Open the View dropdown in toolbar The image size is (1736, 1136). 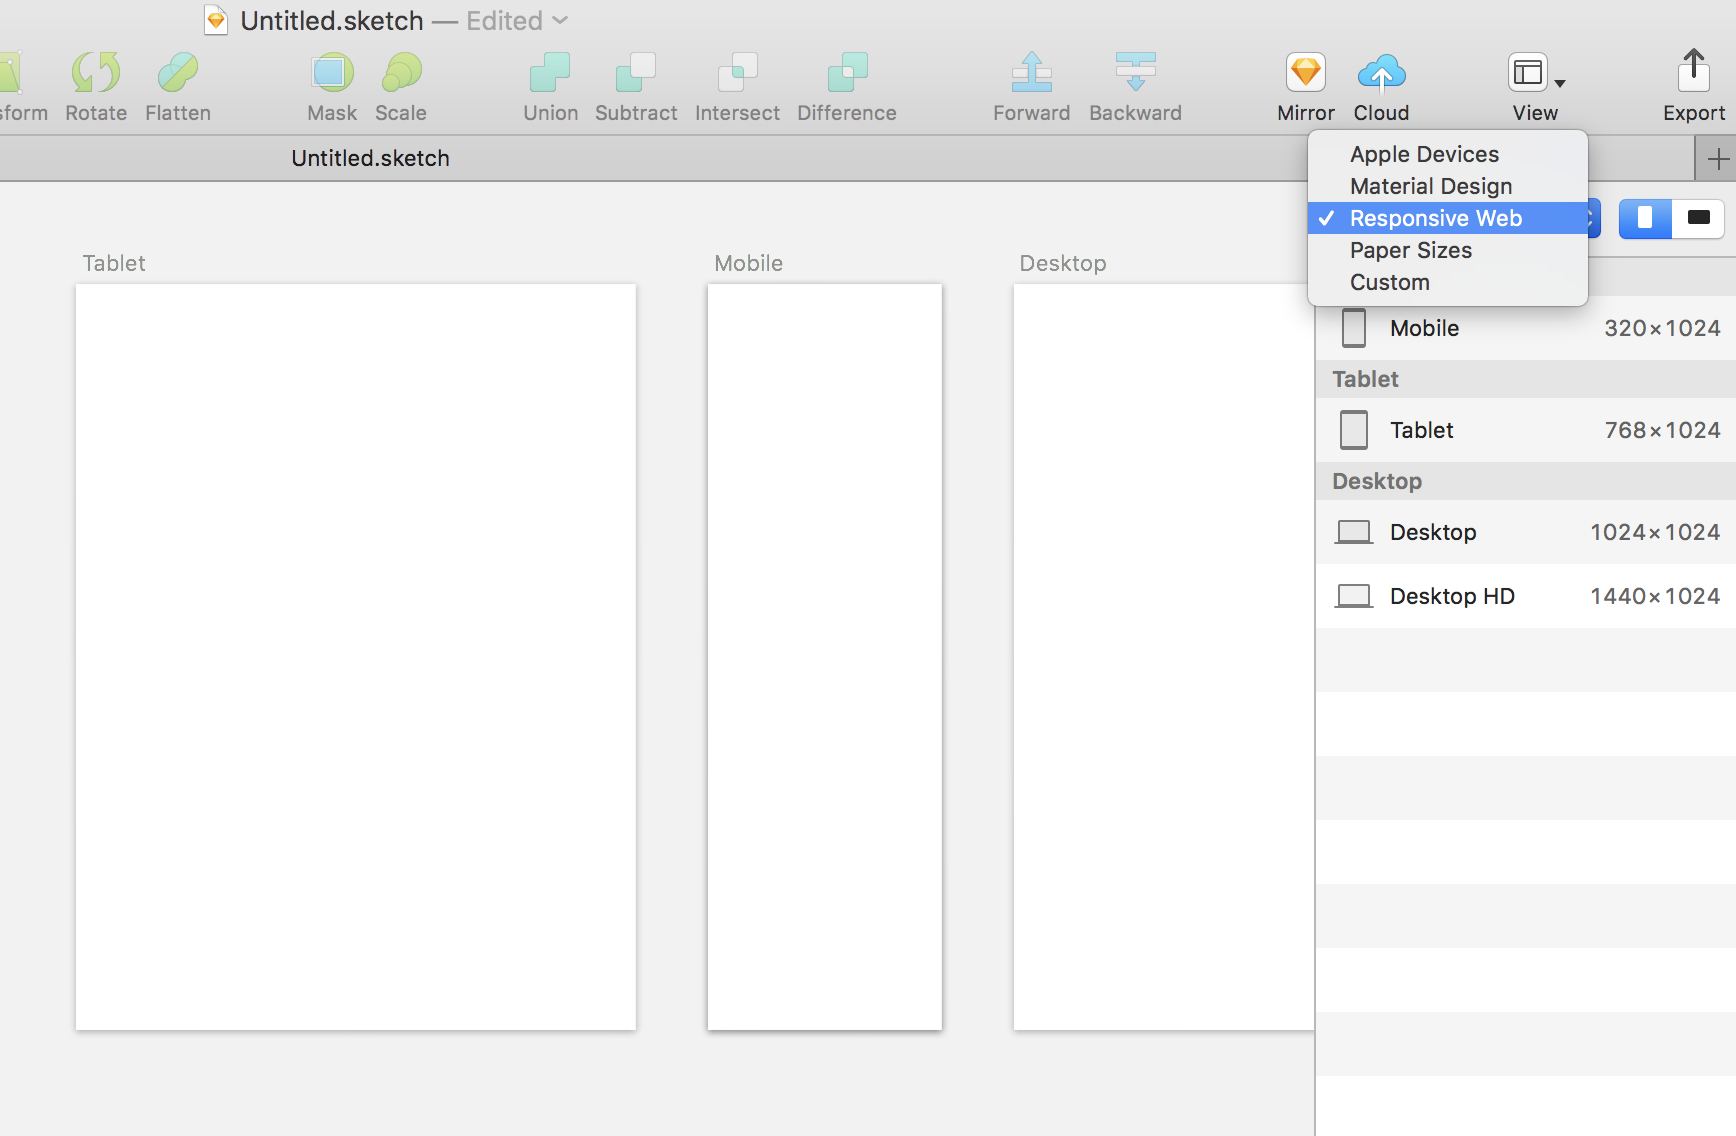1535,74
